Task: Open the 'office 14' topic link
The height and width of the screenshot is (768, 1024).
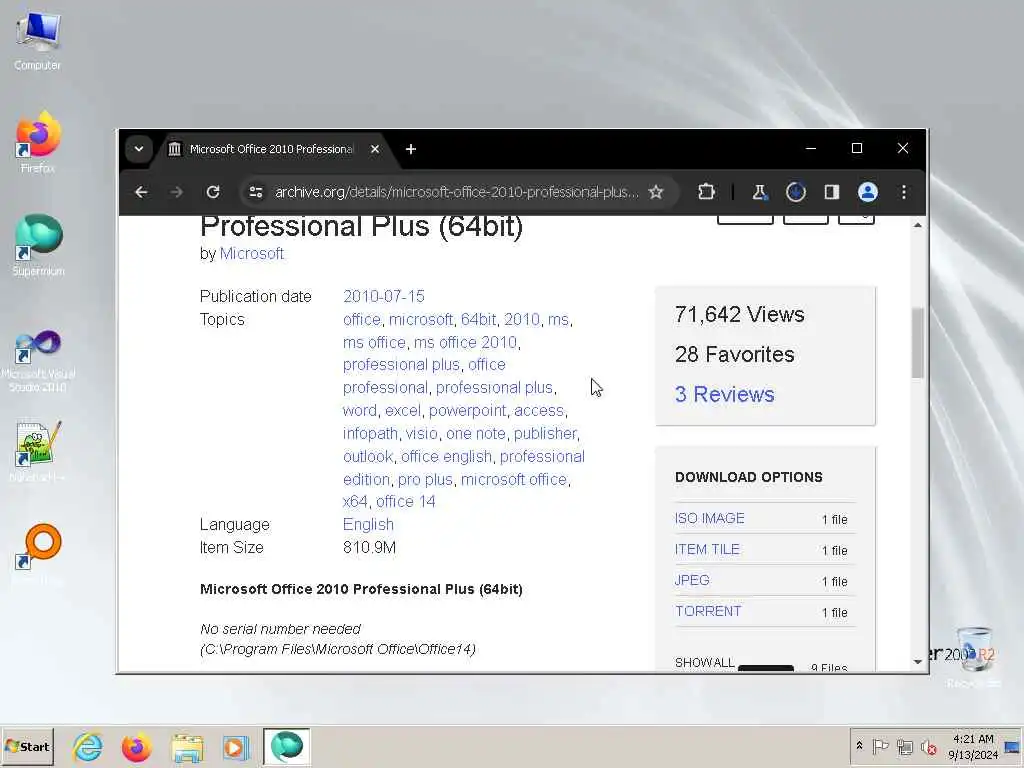Action: [x=406, y=501]
